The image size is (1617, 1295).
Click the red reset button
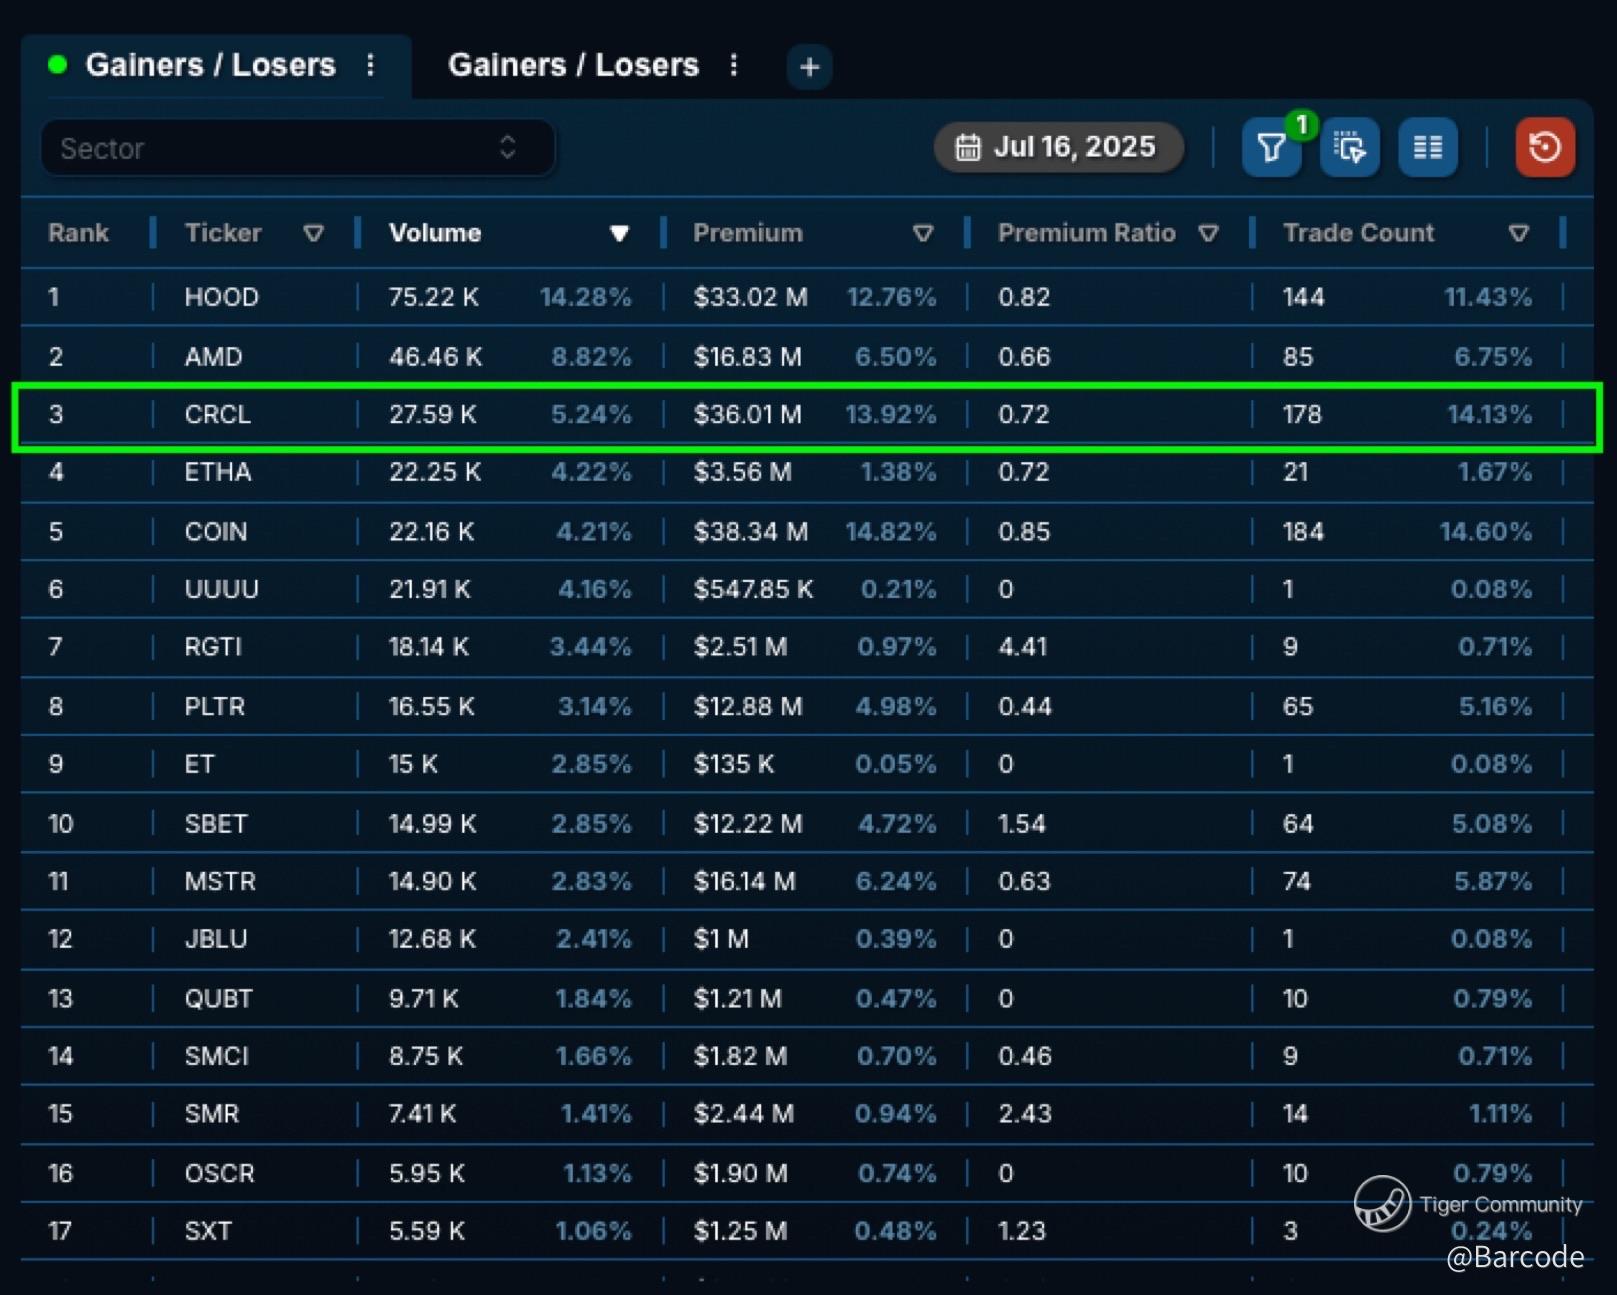click(1544, 148)
